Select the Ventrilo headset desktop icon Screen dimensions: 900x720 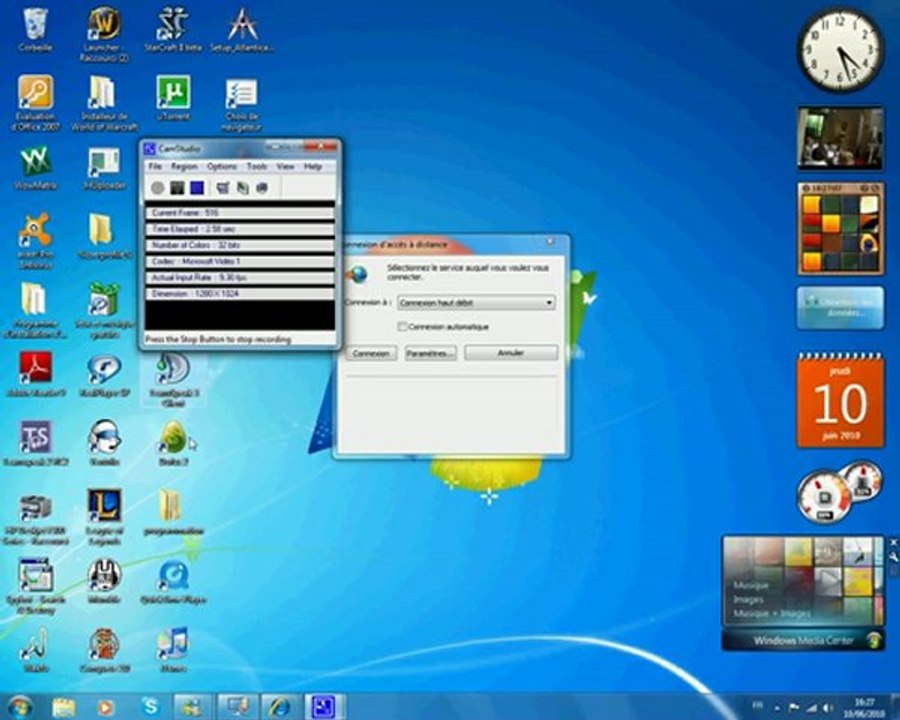(x=104, y=443)
